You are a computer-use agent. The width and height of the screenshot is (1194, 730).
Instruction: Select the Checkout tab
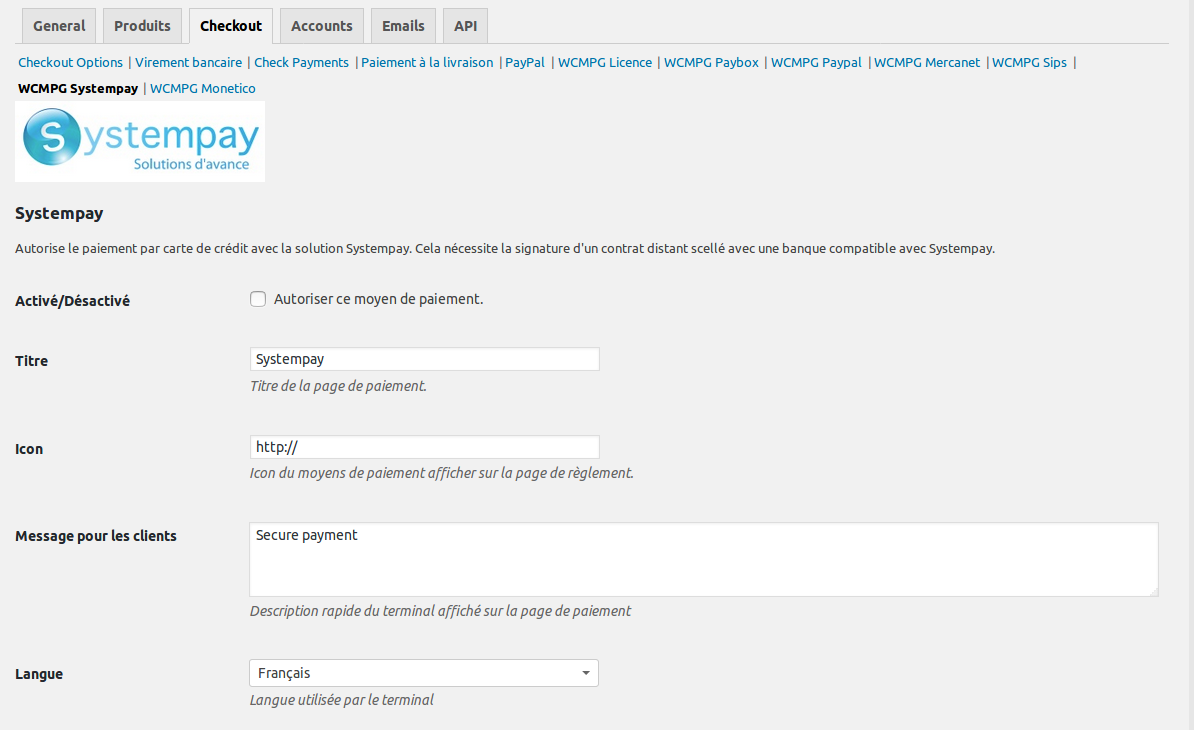click(231, 26)
